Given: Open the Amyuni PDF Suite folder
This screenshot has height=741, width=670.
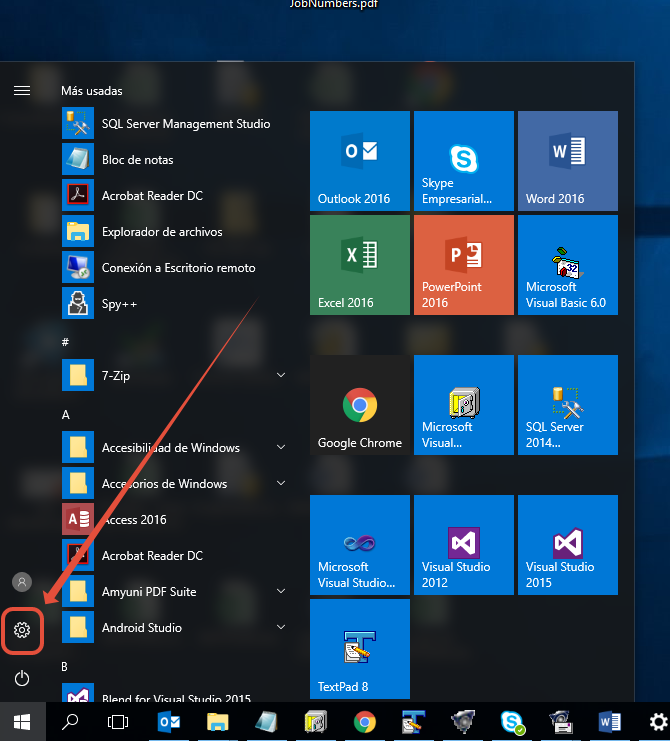Looking at the screenshot, I should [x=176, y=591].
